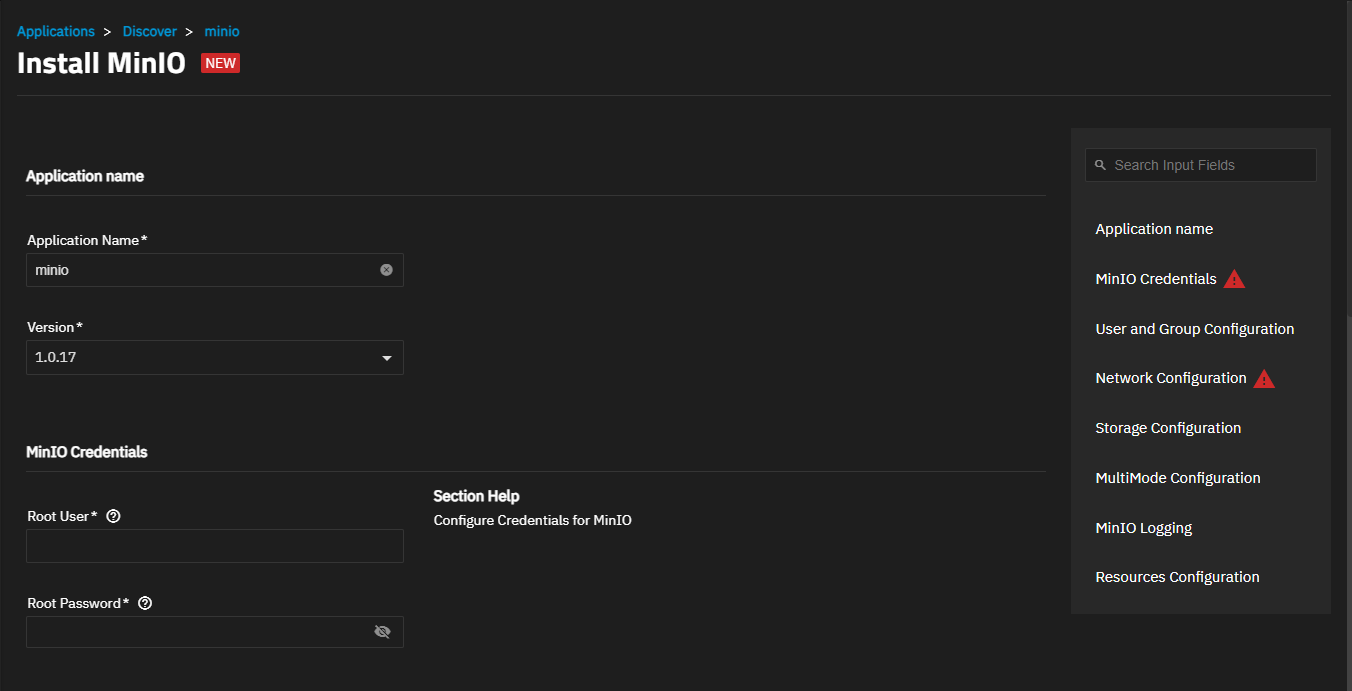Image resolution: width=1352 pixels, height=691 pixels.
Task: Jump to MinIO Credentials section in sidebar
Action: click(1156, 279)
